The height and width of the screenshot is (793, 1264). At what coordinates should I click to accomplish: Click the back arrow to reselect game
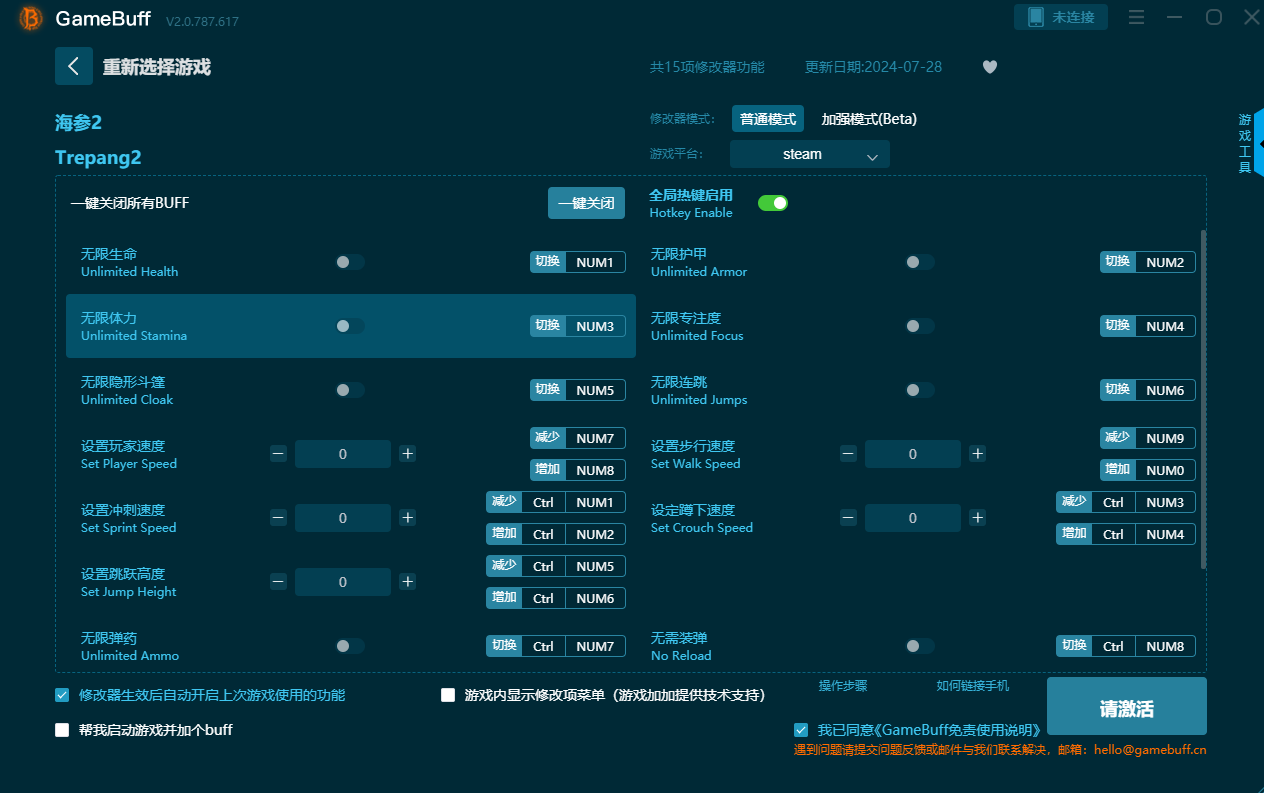click(73, 66)
